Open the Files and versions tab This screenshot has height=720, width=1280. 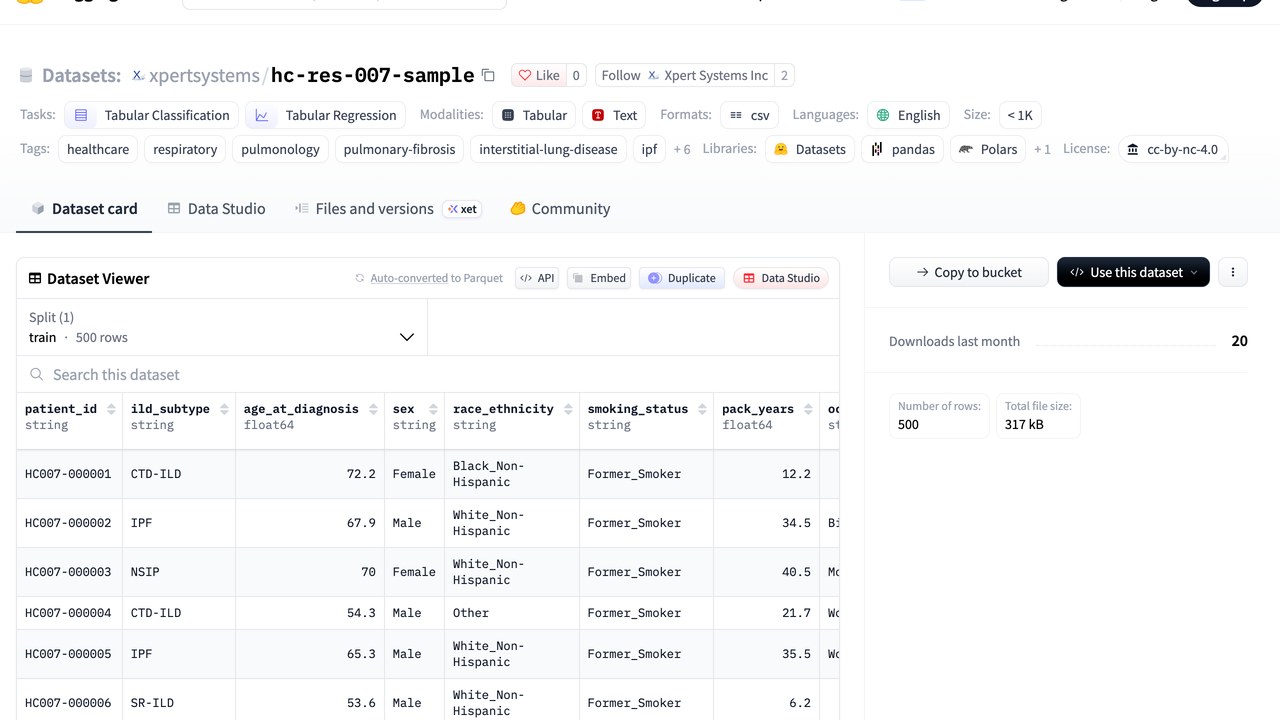pyautogui.click(x=388, y=208)
